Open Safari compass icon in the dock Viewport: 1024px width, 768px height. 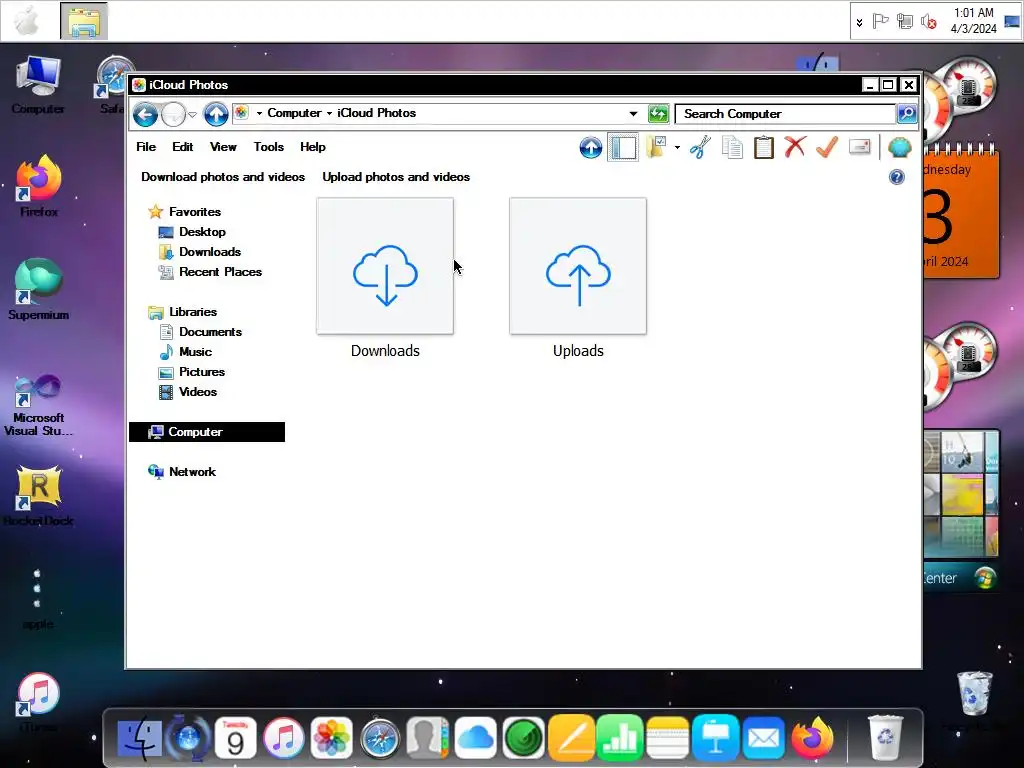pyautogui.click(x=379, y=739)
